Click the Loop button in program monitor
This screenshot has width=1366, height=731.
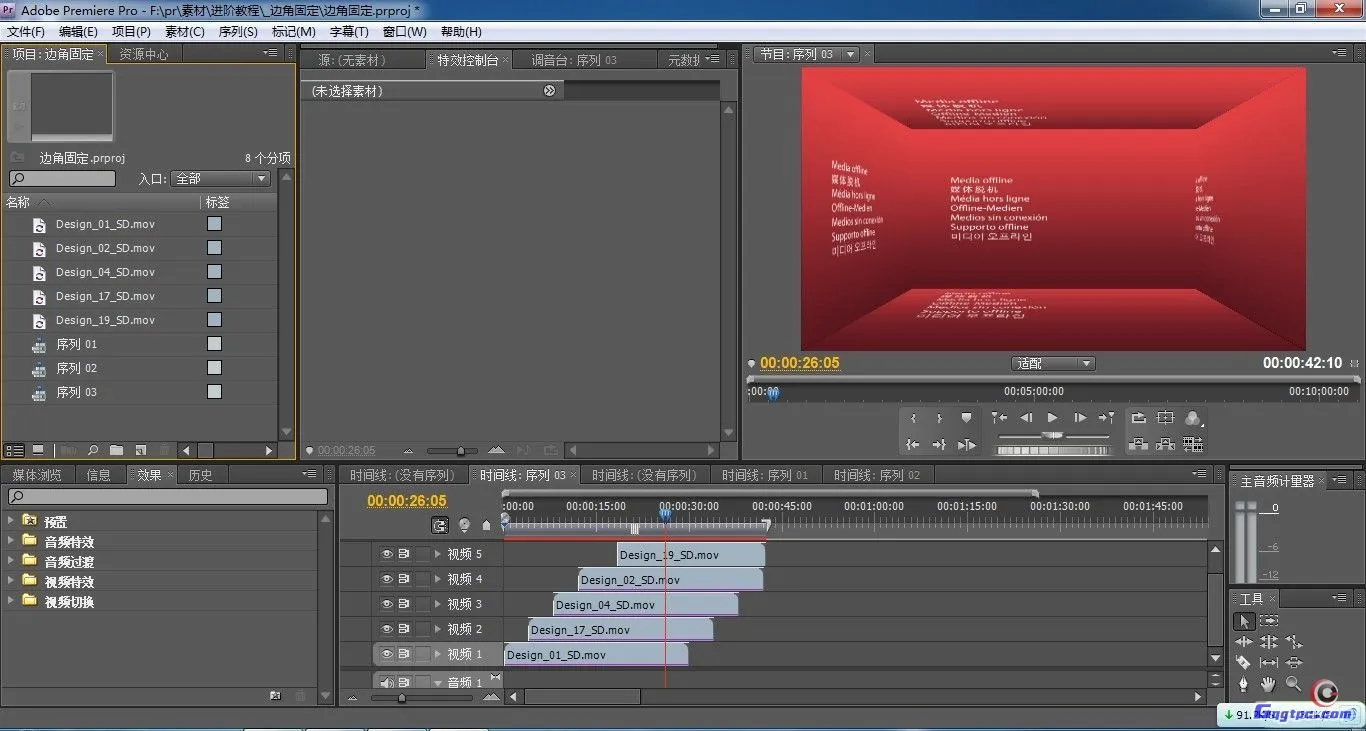[x=1138, y=418]
